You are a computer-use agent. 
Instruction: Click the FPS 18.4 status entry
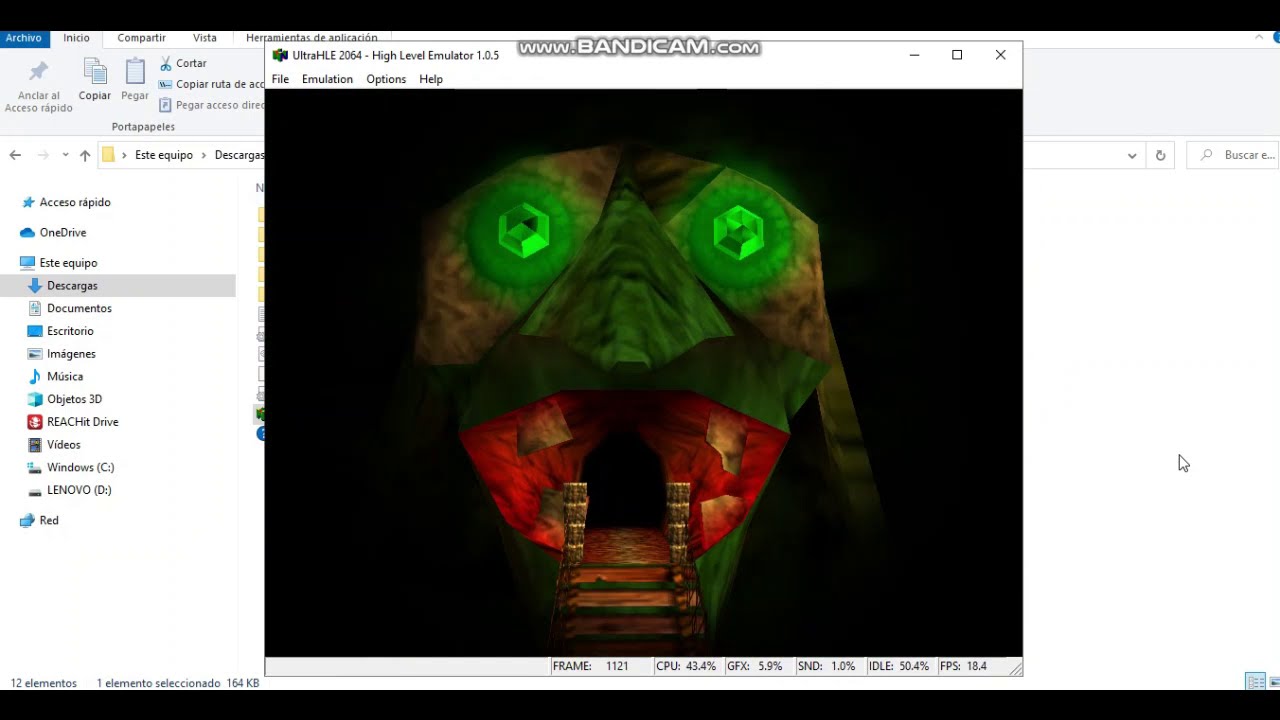(964, 666)
